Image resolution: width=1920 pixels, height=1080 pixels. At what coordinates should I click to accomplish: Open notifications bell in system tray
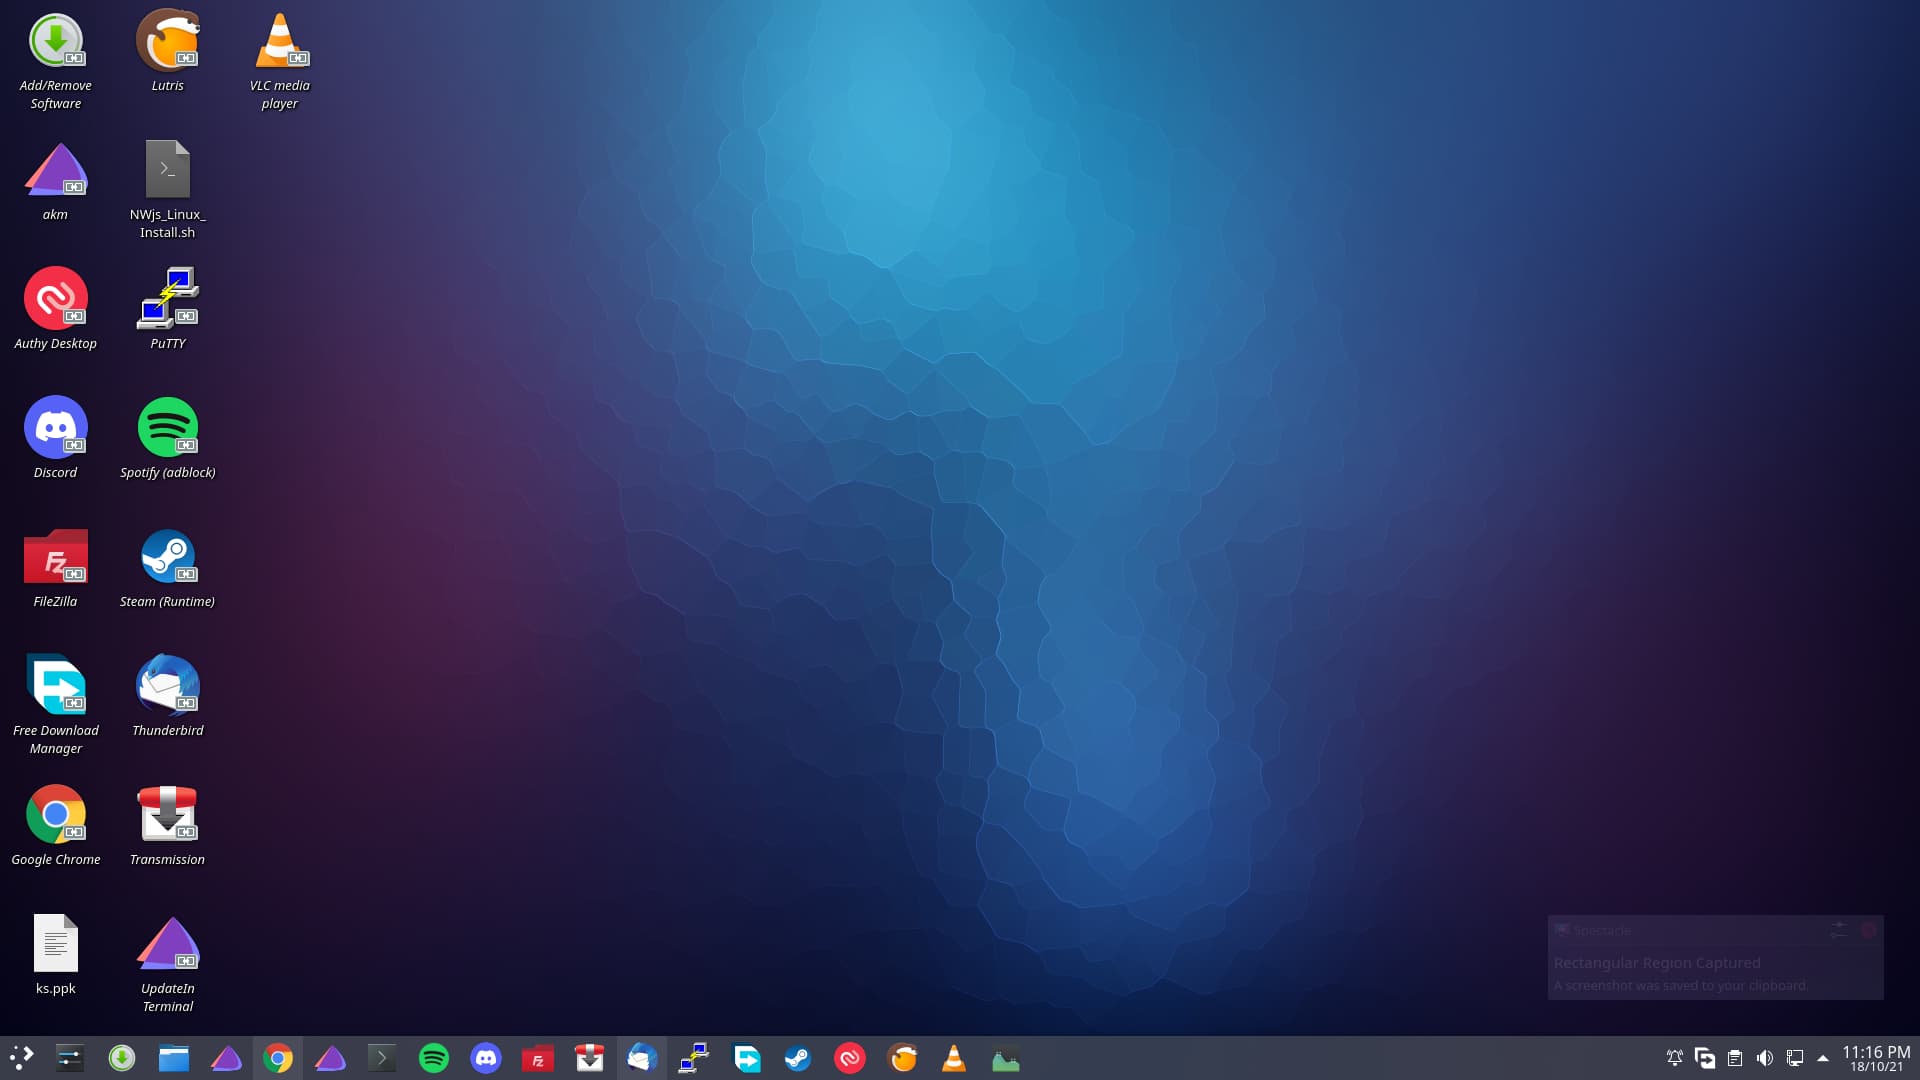(1675, 1058)
